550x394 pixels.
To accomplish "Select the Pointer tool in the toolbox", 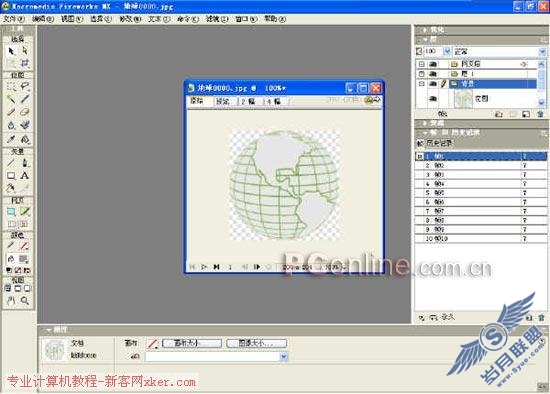I will 11,51.
